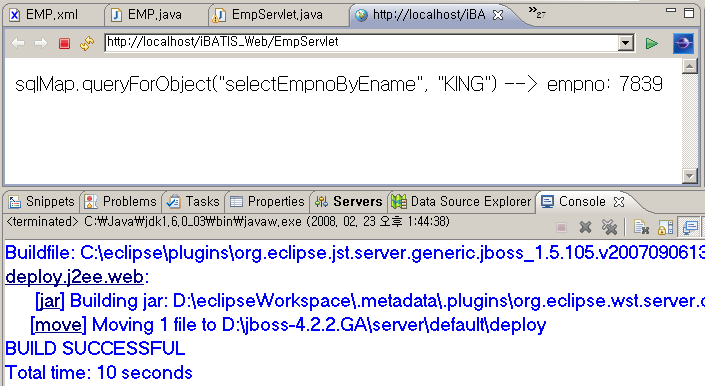Open the Problems view tab
The height and width of the screenshot is (386, 705).
120,202
